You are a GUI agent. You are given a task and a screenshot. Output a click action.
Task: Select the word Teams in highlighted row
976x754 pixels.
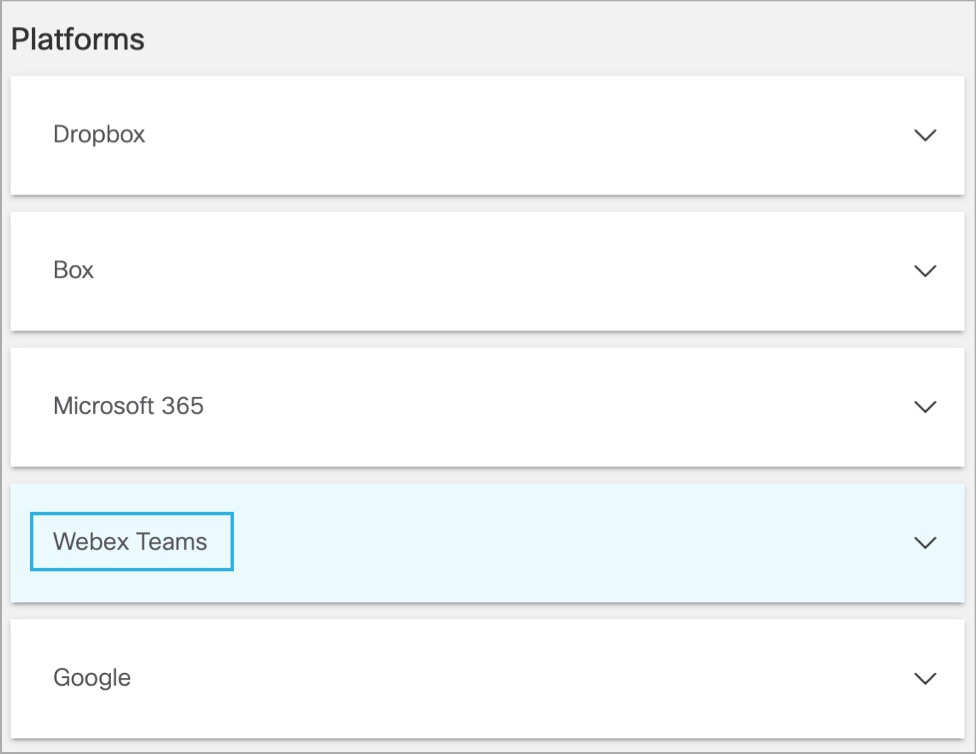pos(171,542)
